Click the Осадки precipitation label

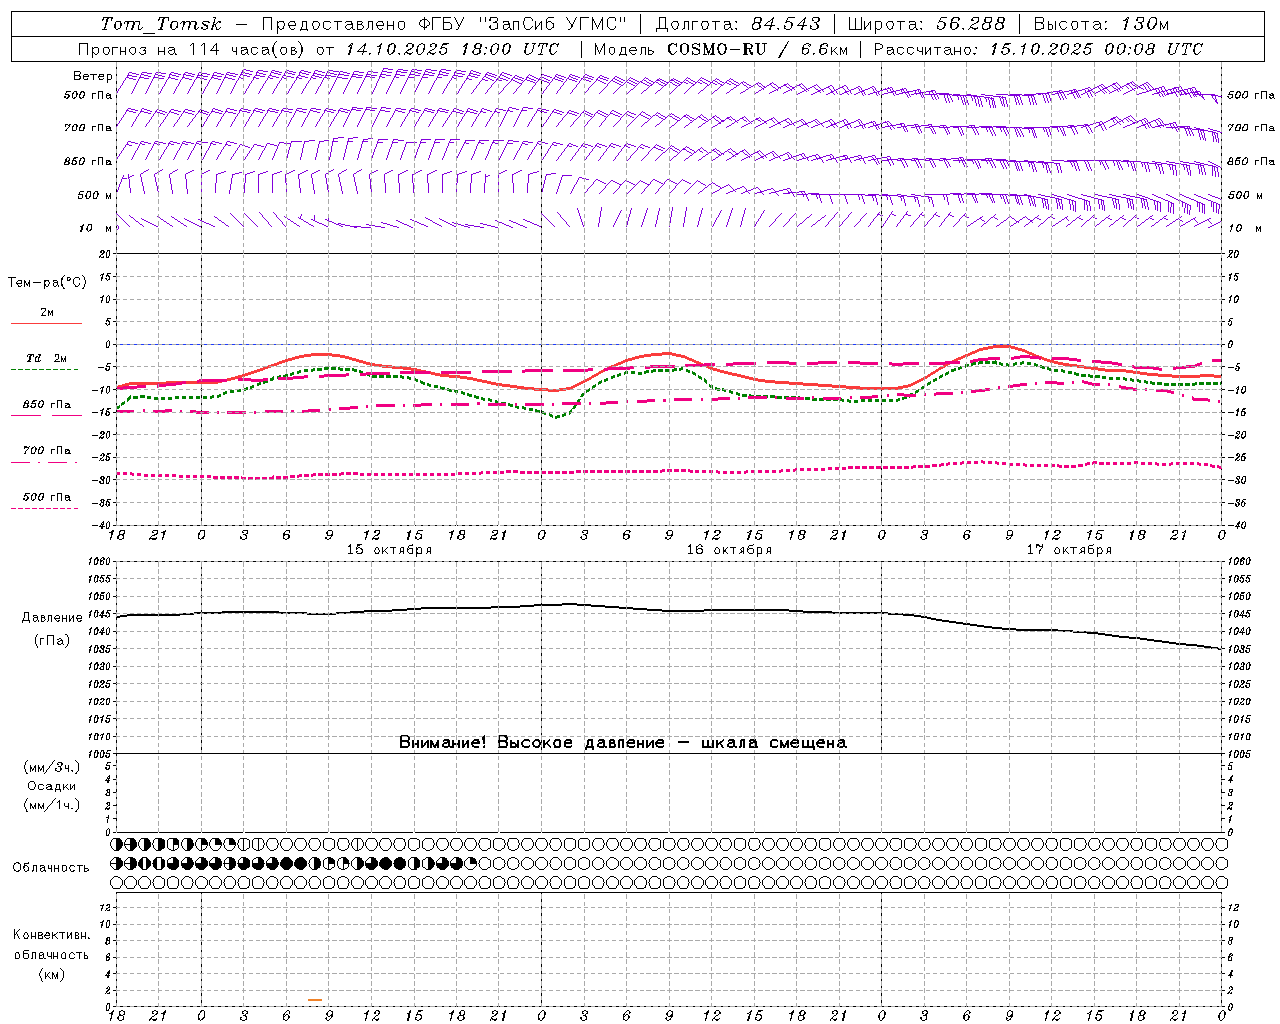[x=52, y=786]
